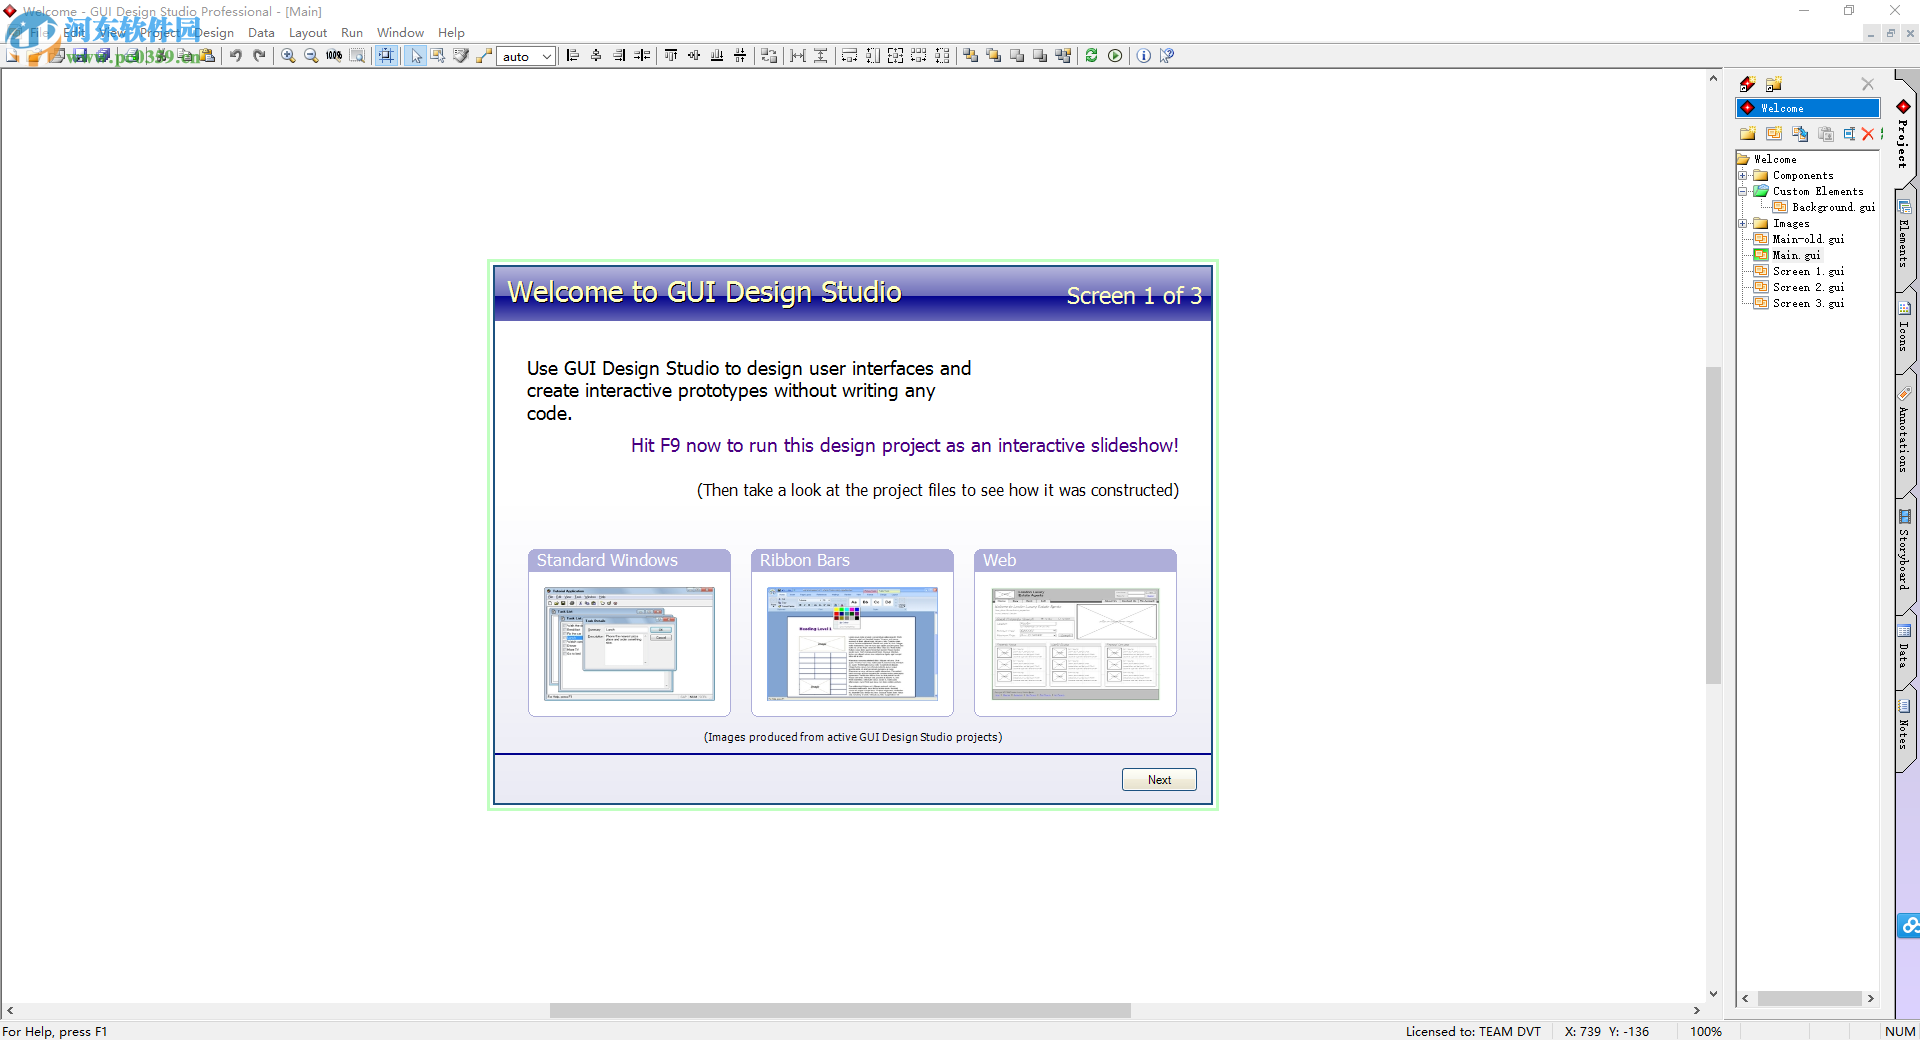This screenshot has width=1920, height=1040.
Task: Click the align top edges icon
Action: tap(671, 56)
